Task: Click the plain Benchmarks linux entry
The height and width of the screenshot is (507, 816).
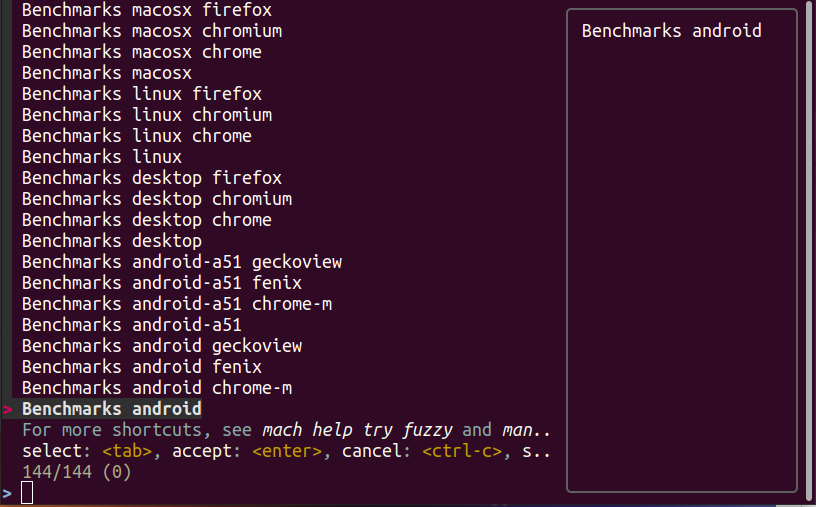Action: (101, 157)
